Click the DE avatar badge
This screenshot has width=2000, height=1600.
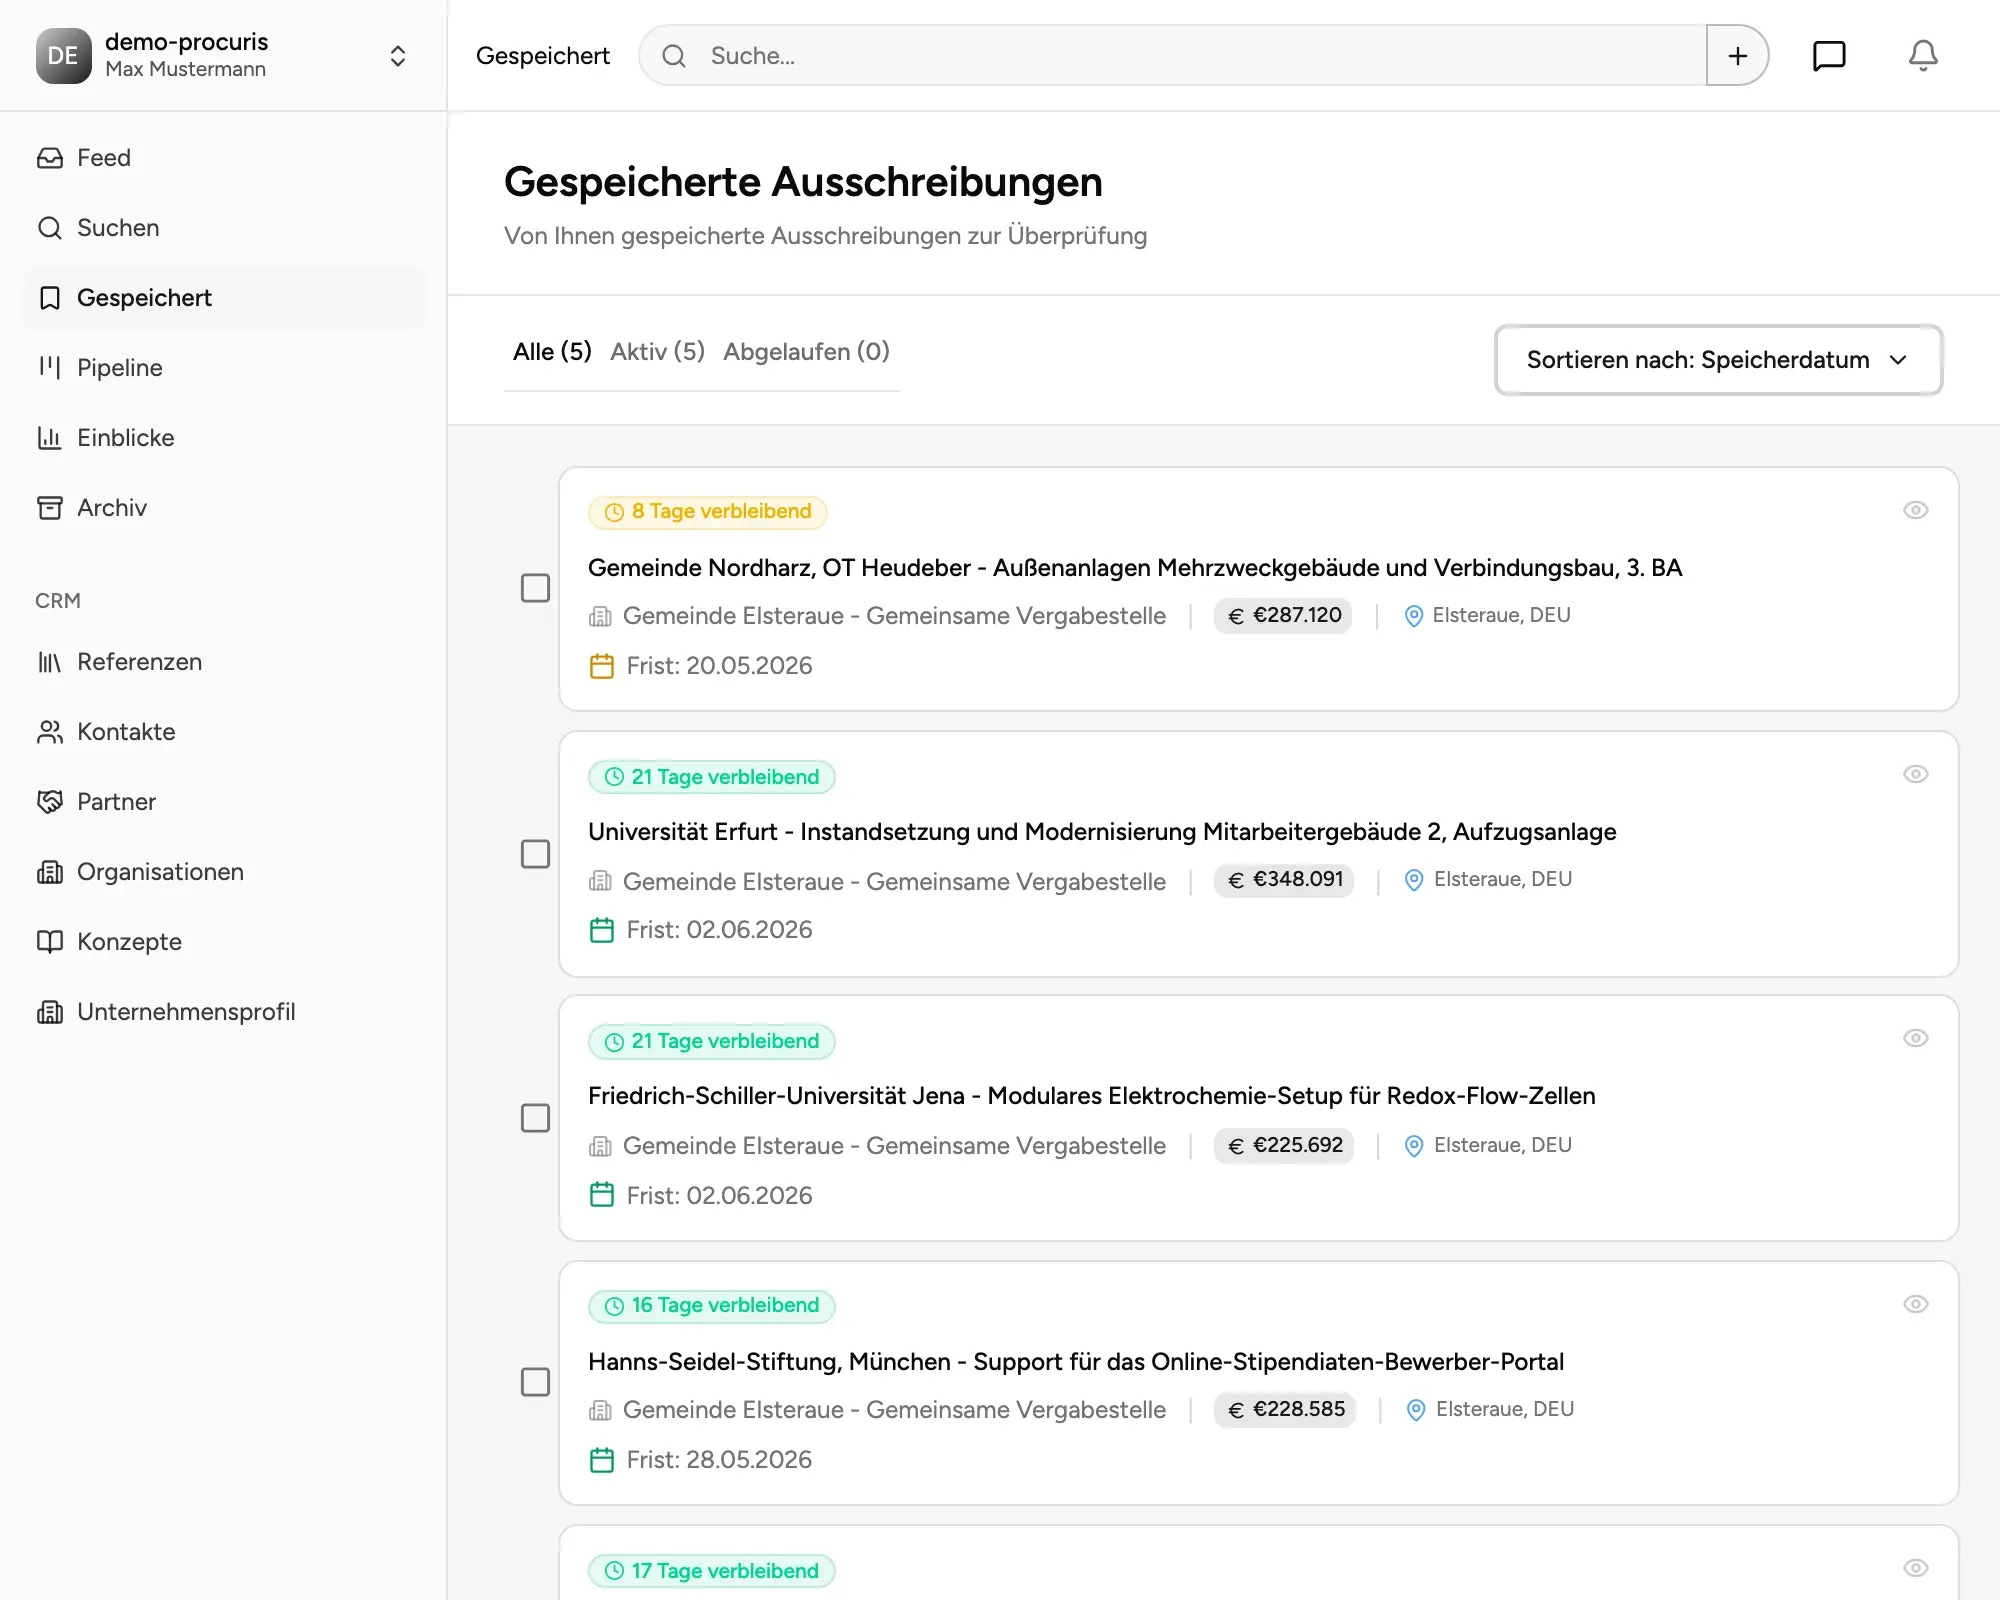[x=63, y=56]
